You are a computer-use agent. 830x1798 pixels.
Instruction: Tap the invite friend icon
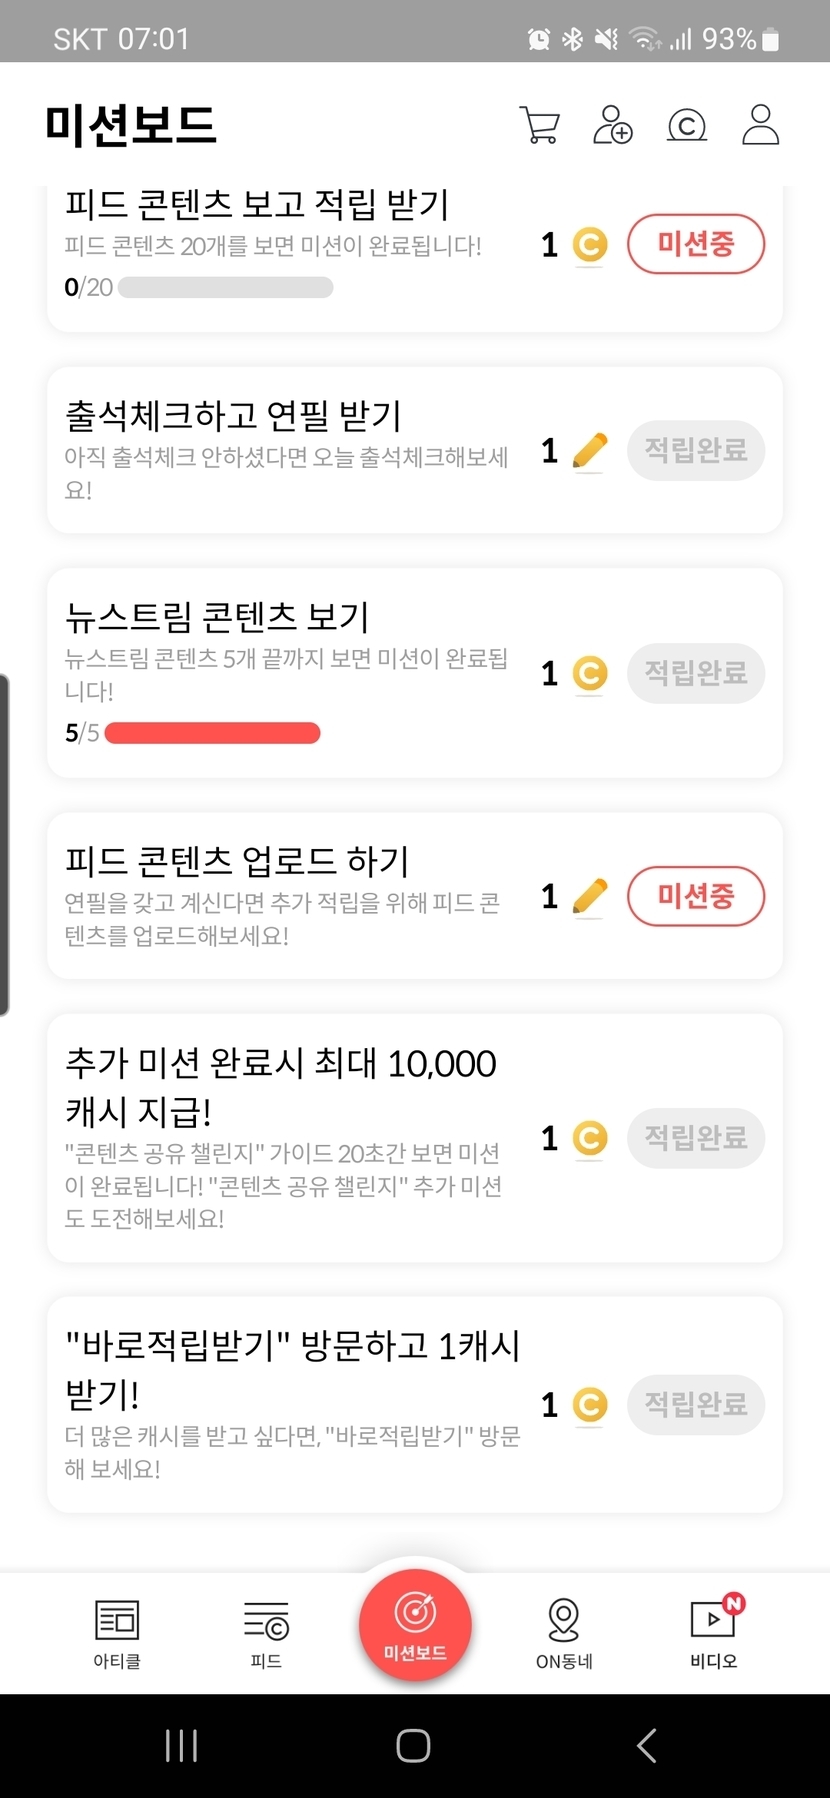pyautogui.click(x=612, y=125)
